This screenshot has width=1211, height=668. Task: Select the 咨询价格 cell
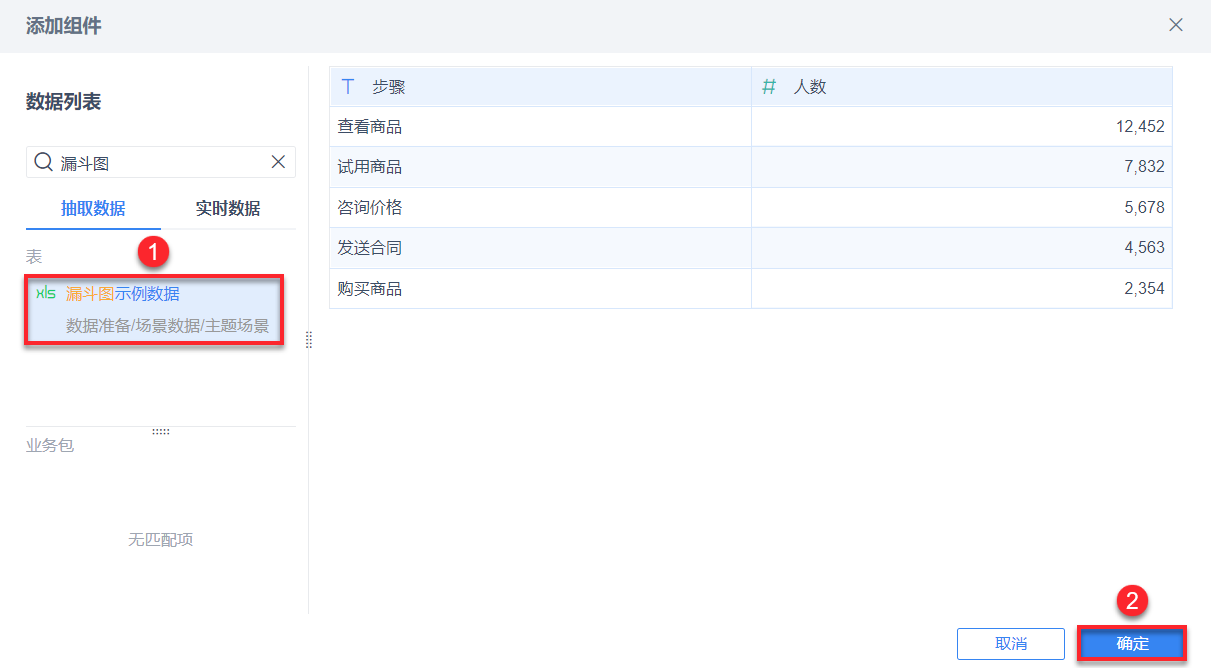tap(540, 207)
